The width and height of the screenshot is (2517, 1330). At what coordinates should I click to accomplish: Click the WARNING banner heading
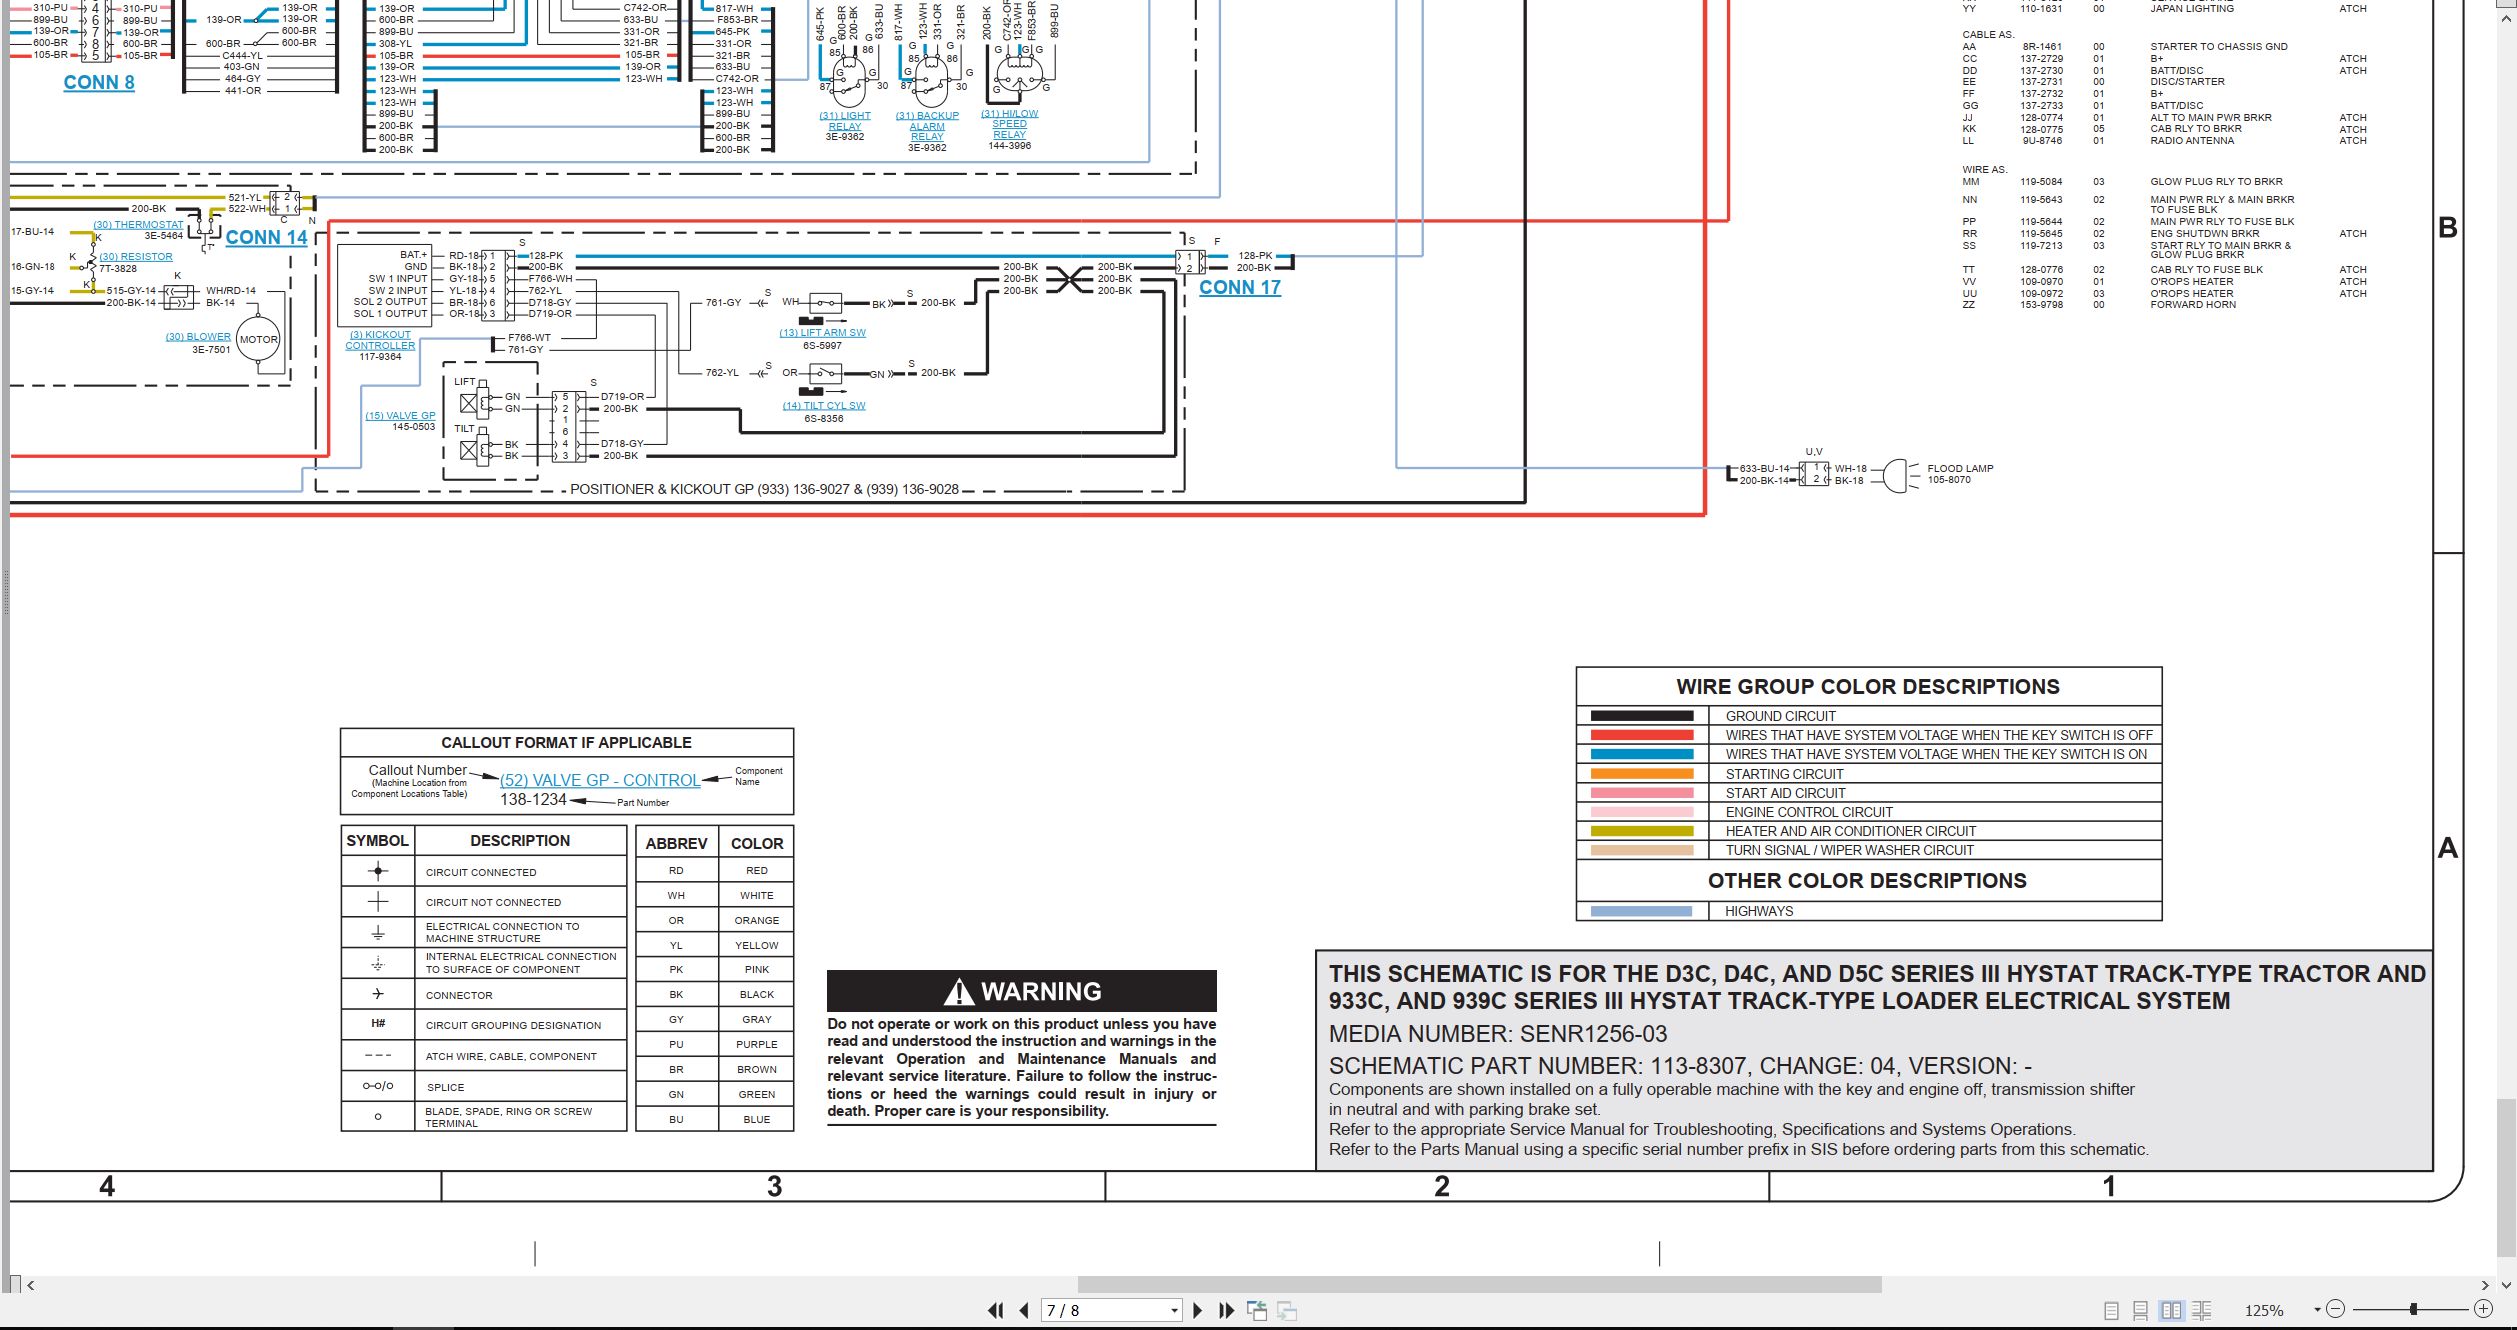pyautogui.click(x=1022, y=991)
